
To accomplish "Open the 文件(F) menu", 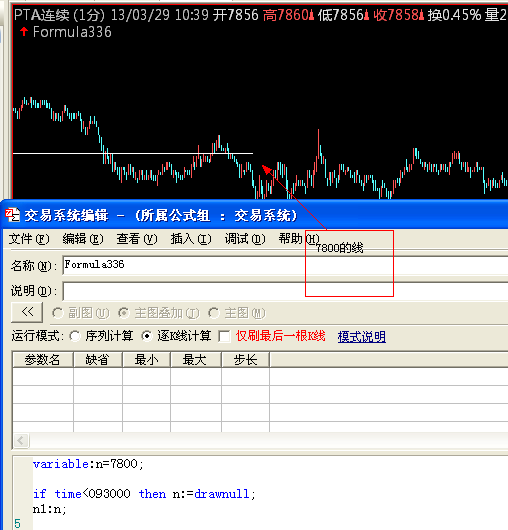I will pyautogui.click(x=29, y=239).
